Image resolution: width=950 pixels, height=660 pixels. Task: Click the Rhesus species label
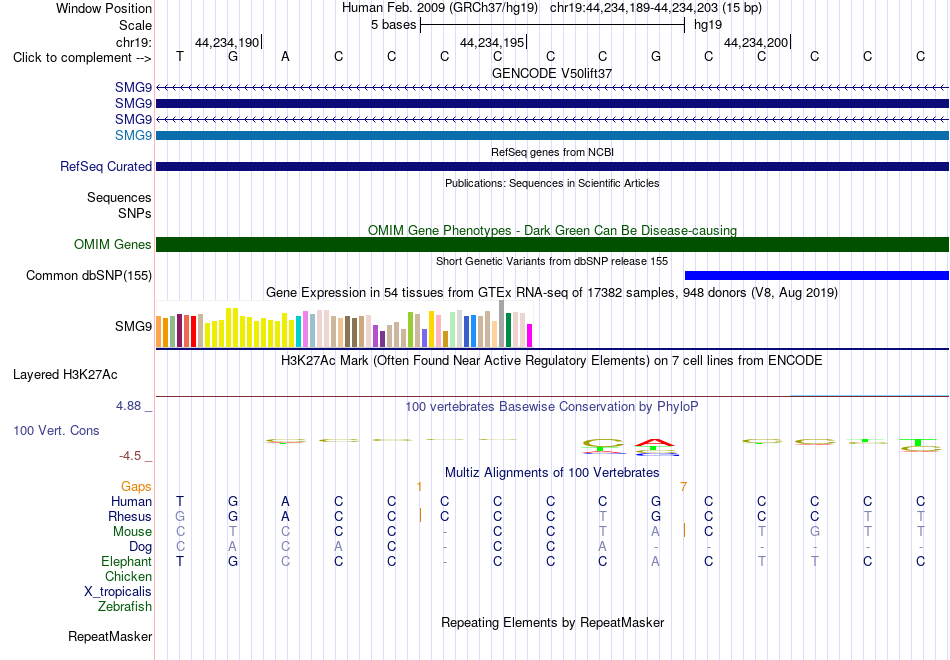pyautogui.click(x=130, y=516)
